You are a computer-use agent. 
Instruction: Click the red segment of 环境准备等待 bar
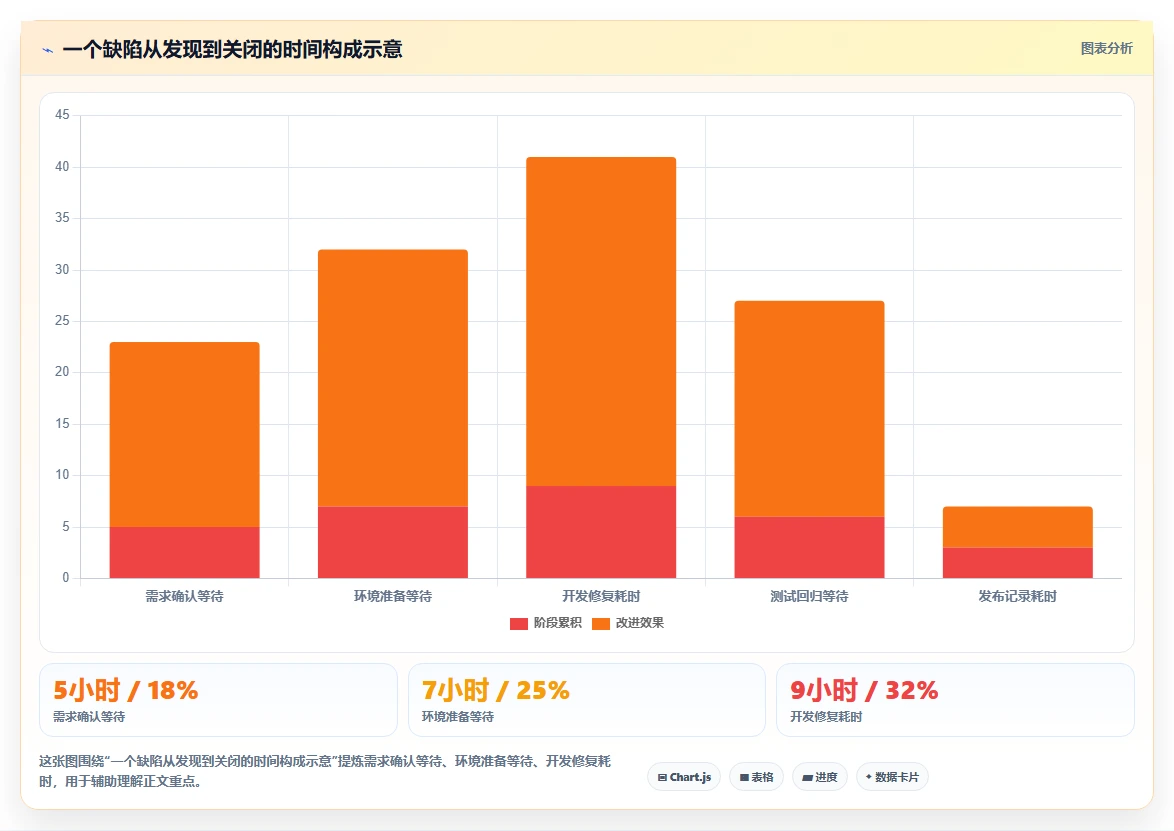393,542
